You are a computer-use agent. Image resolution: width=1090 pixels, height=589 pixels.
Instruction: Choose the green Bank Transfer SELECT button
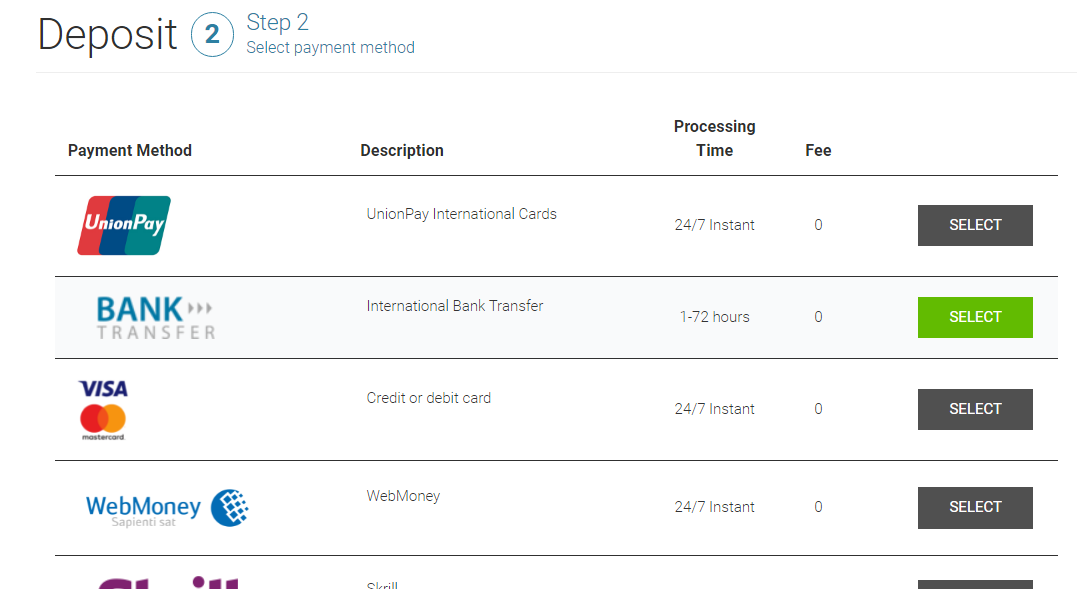point(975,317)
